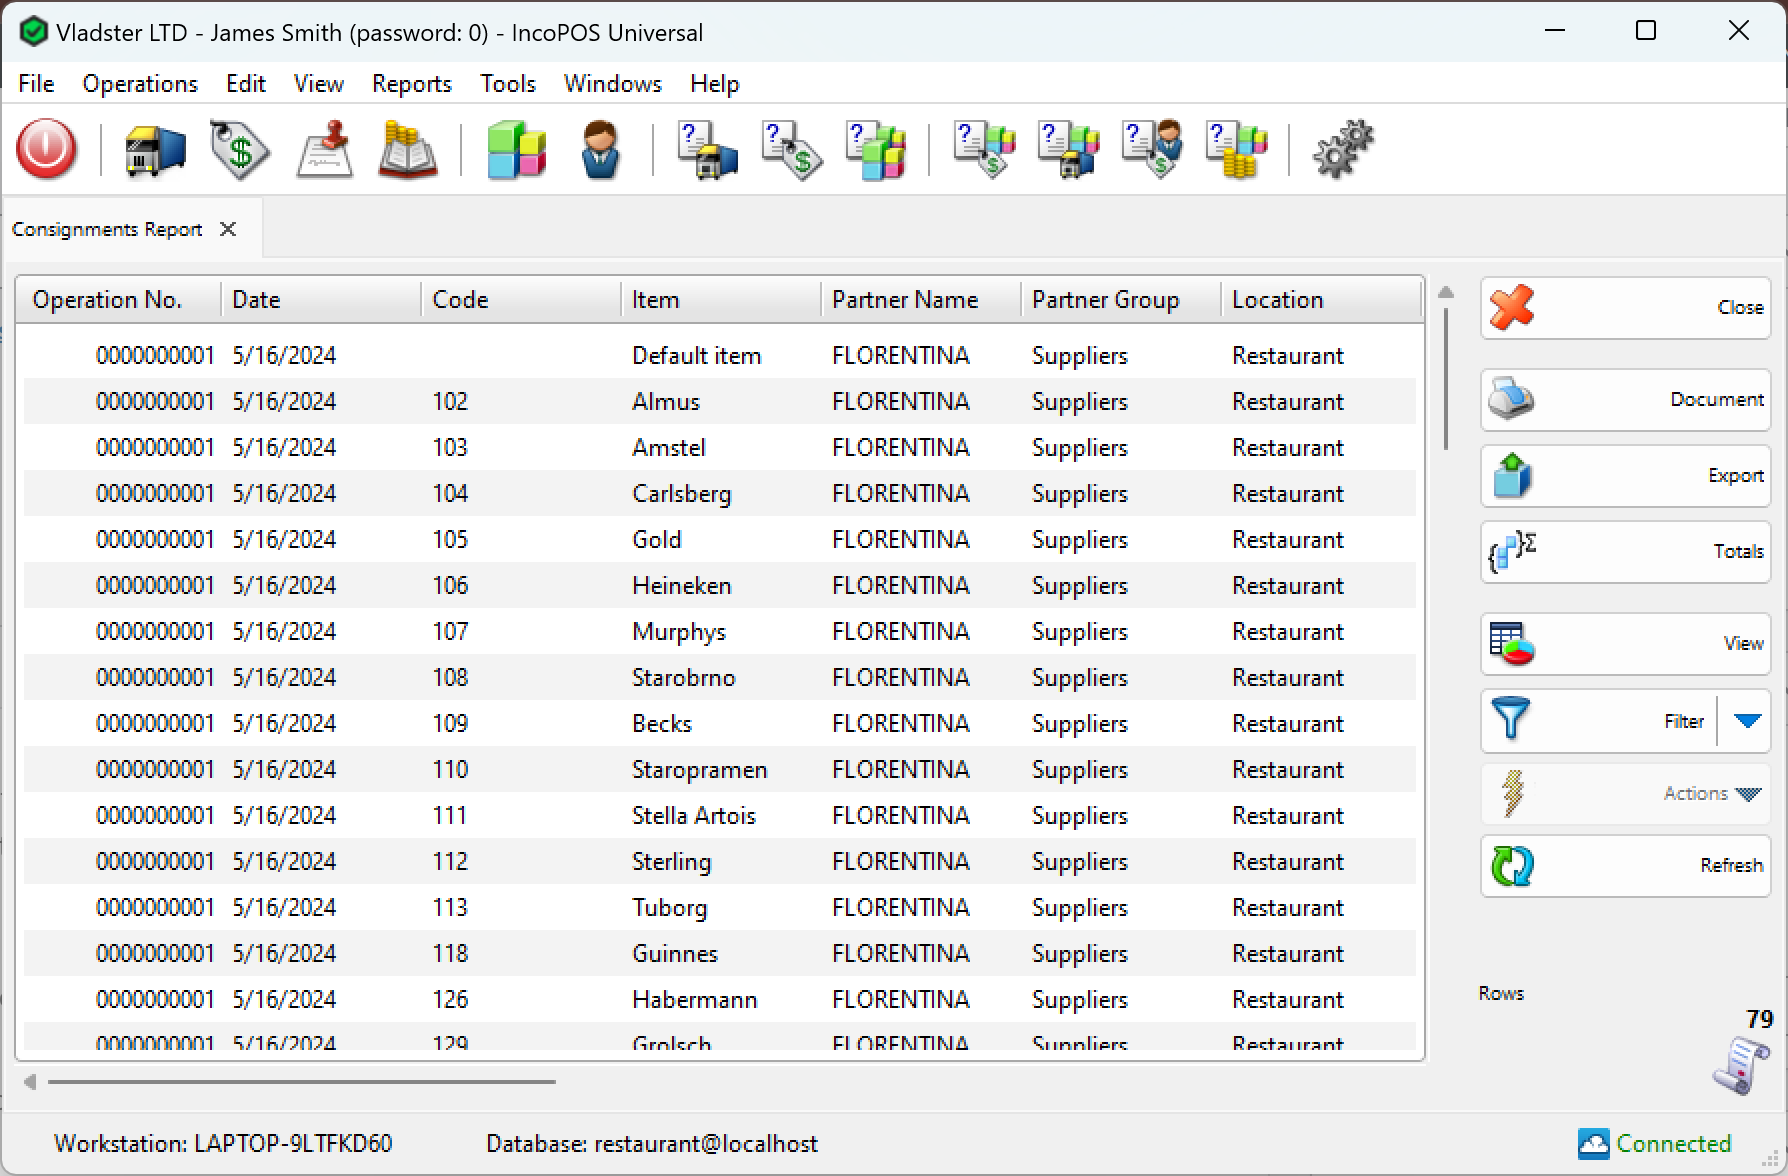Image resolution: width=1788 pixels, height=1176 pixels.
Task: Open the File menu
Action: click(x=36, y=84)
